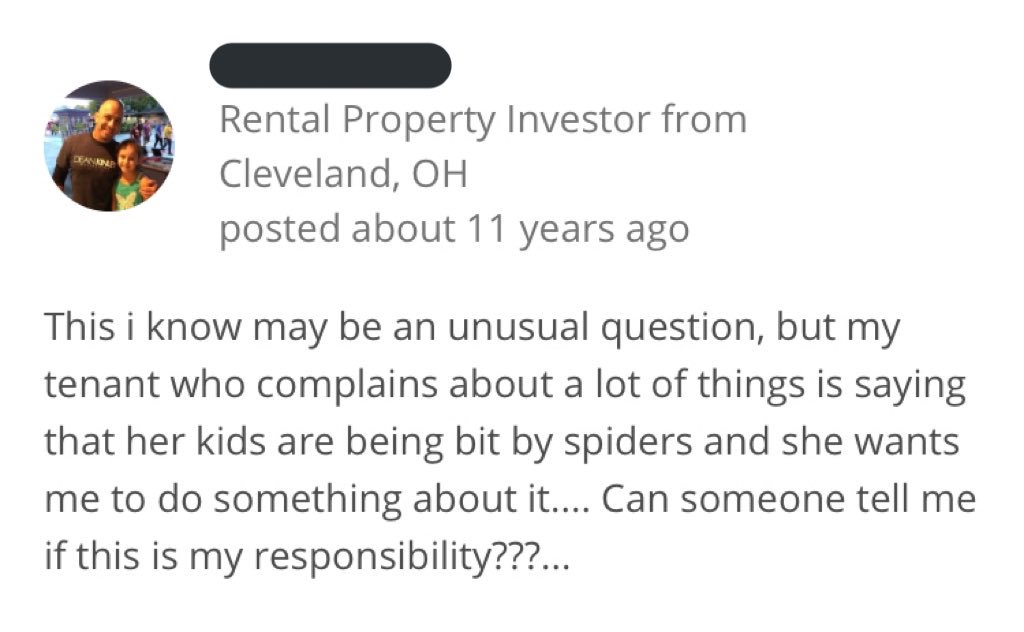This screenshot has height=632, width=1024.
Task: Click the last line "if this is my"
Action: 307,557
